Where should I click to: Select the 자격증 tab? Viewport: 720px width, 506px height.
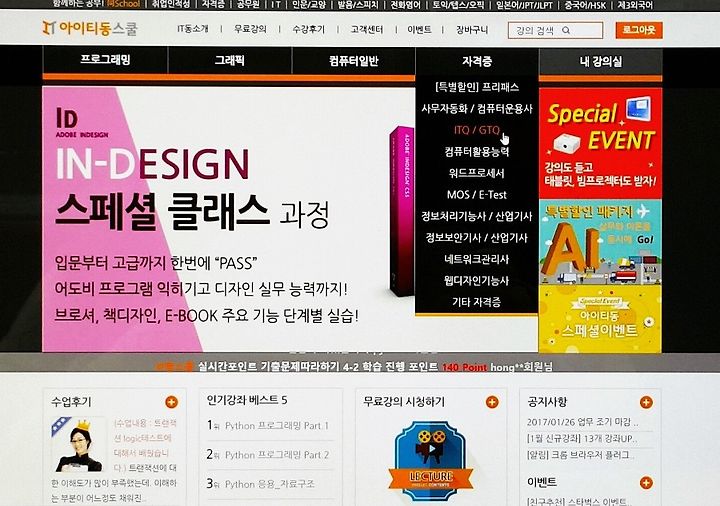[477, 61]
